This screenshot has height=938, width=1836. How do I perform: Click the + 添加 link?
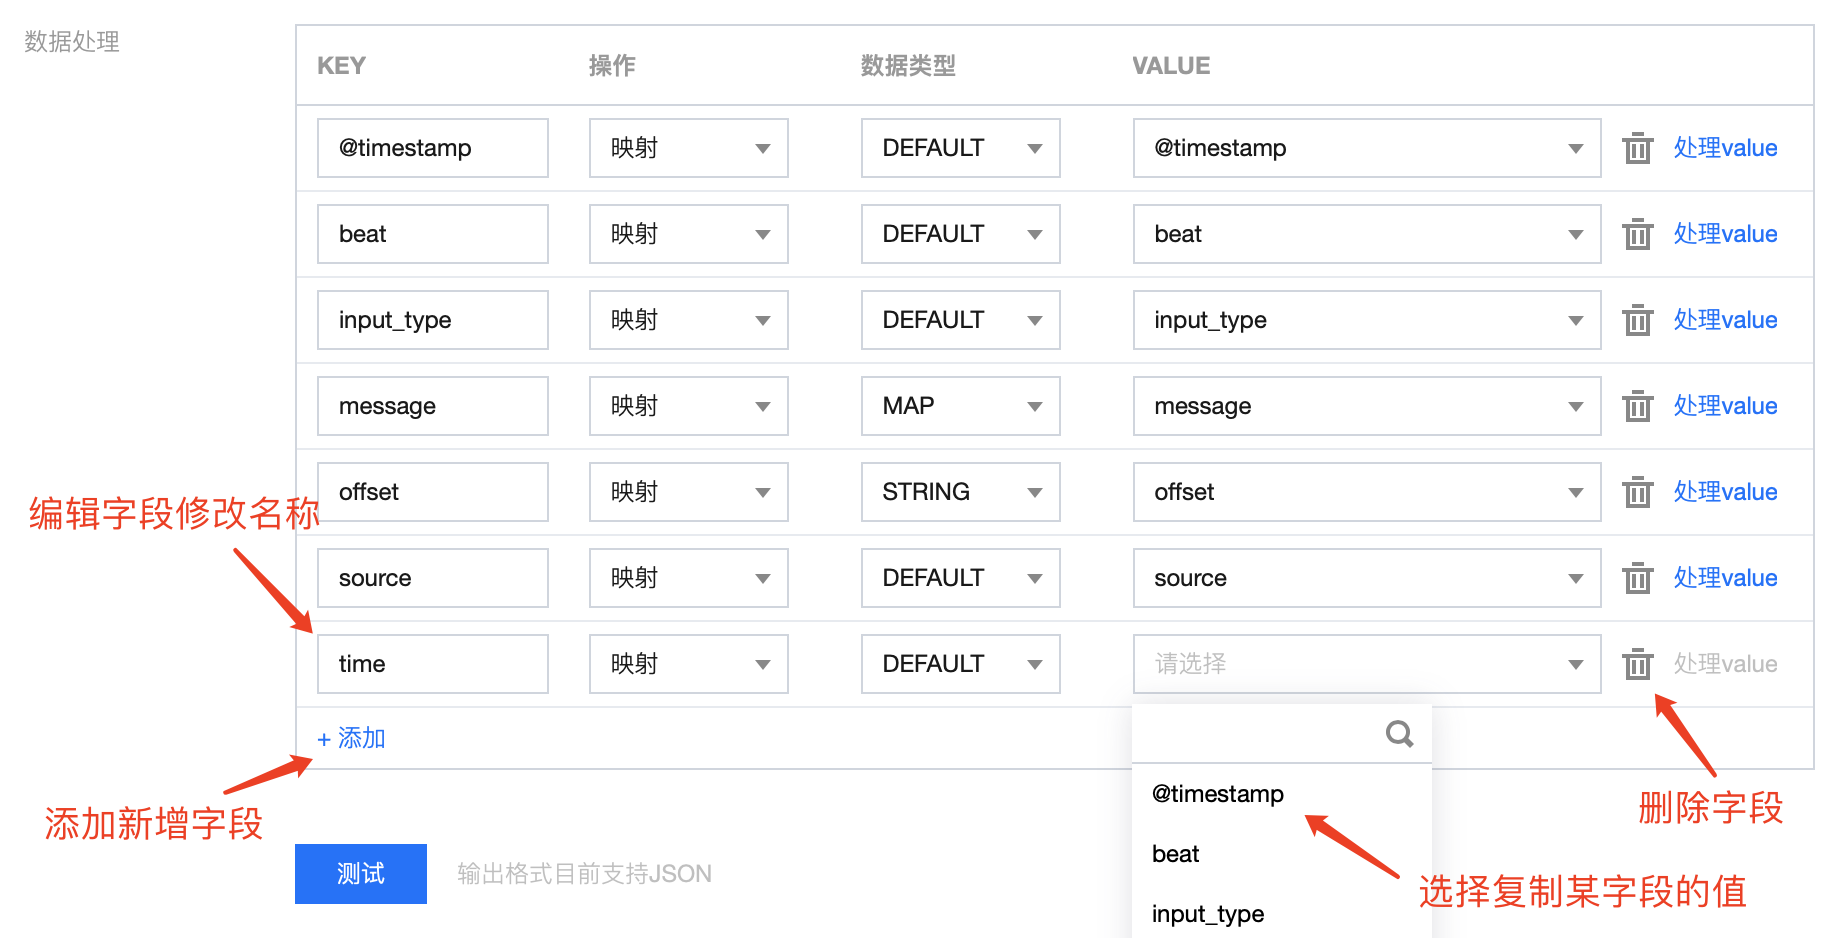[x=352, y=738]
